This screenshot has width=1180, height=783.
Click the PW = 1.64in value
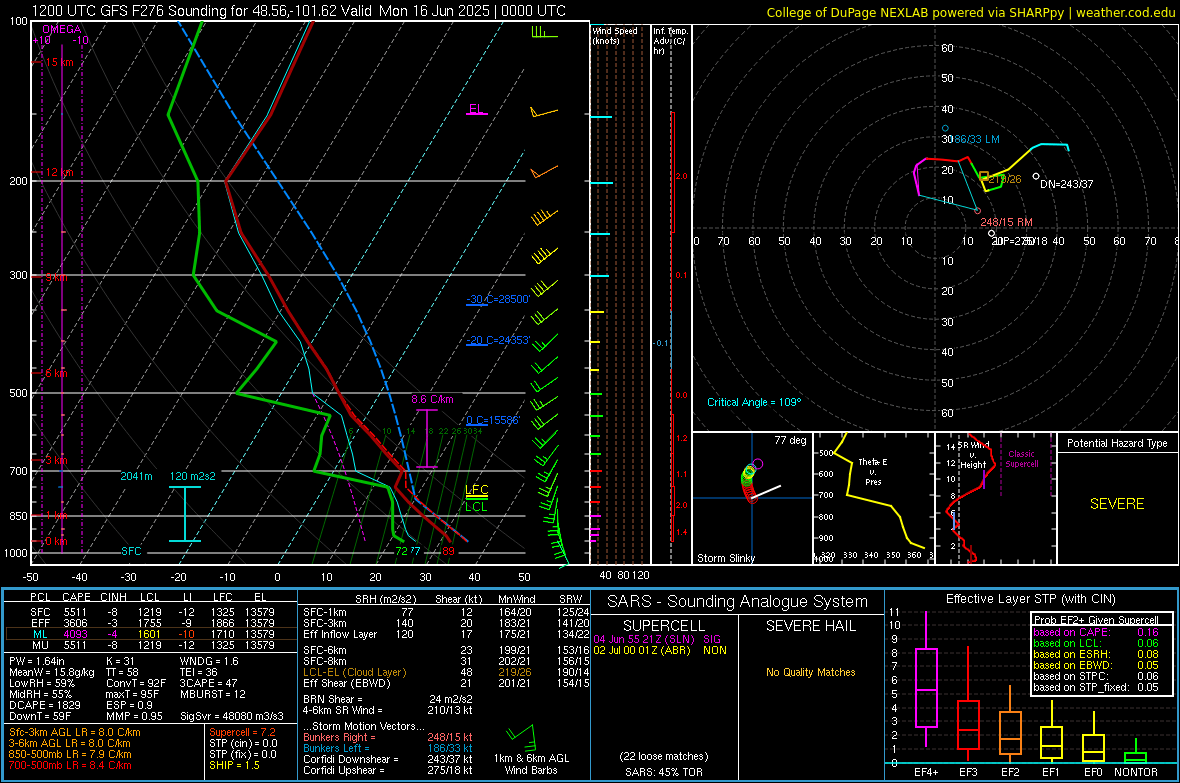click(x=36, y=661)
